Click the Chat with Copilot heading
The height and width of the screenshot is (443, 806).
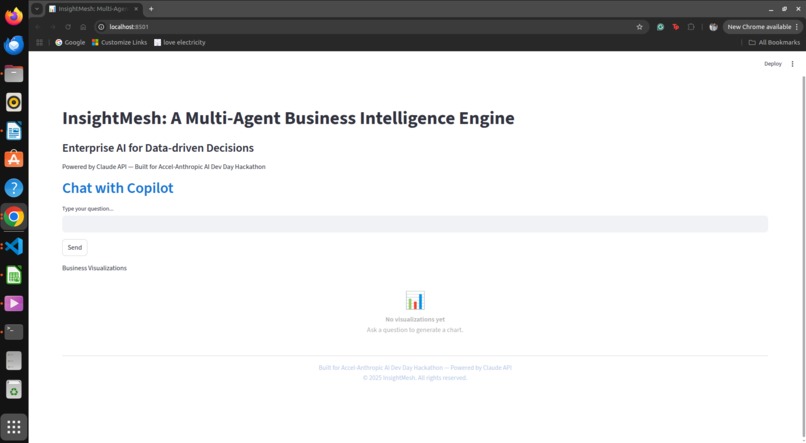coord(118,188)
